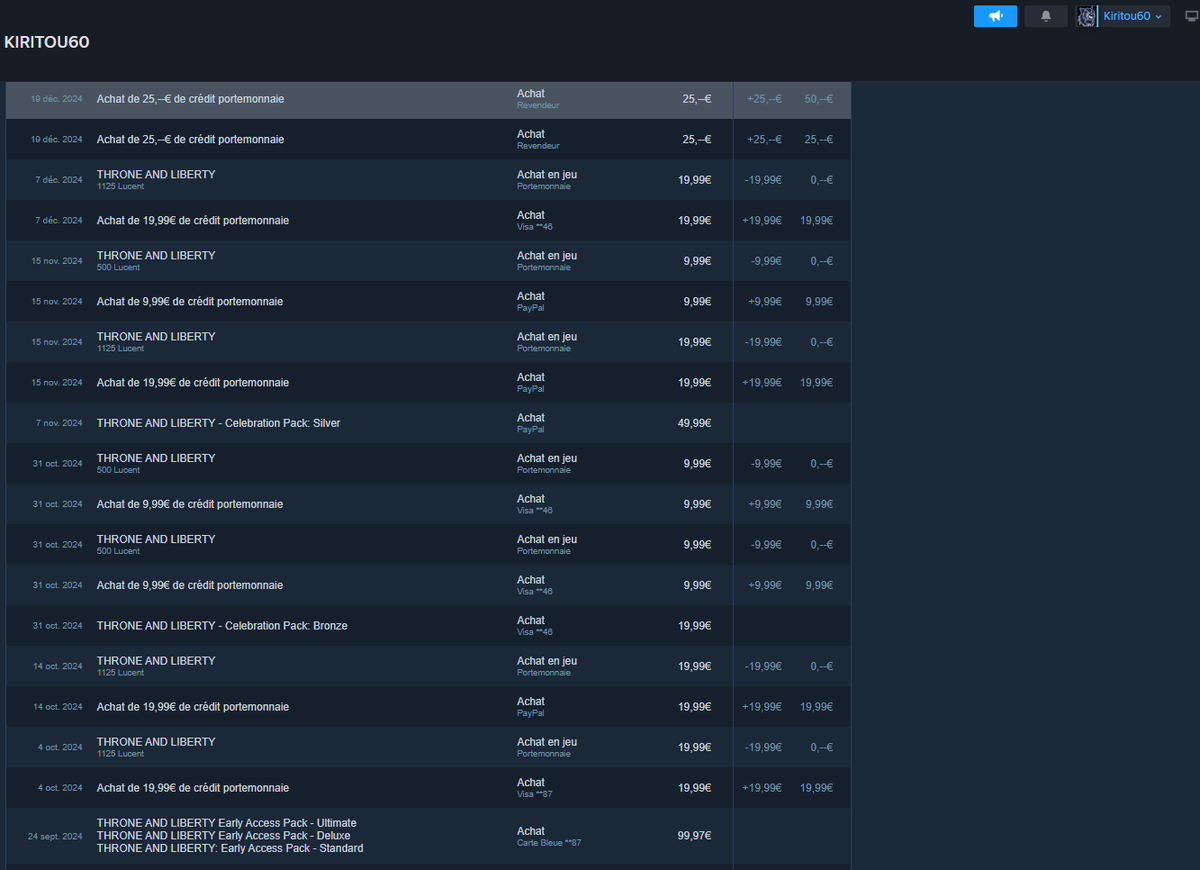Open the 14 oct. 2024 1125 Lucent purchase
This screenshot has width=1200, height=870.
click(428, 666)
